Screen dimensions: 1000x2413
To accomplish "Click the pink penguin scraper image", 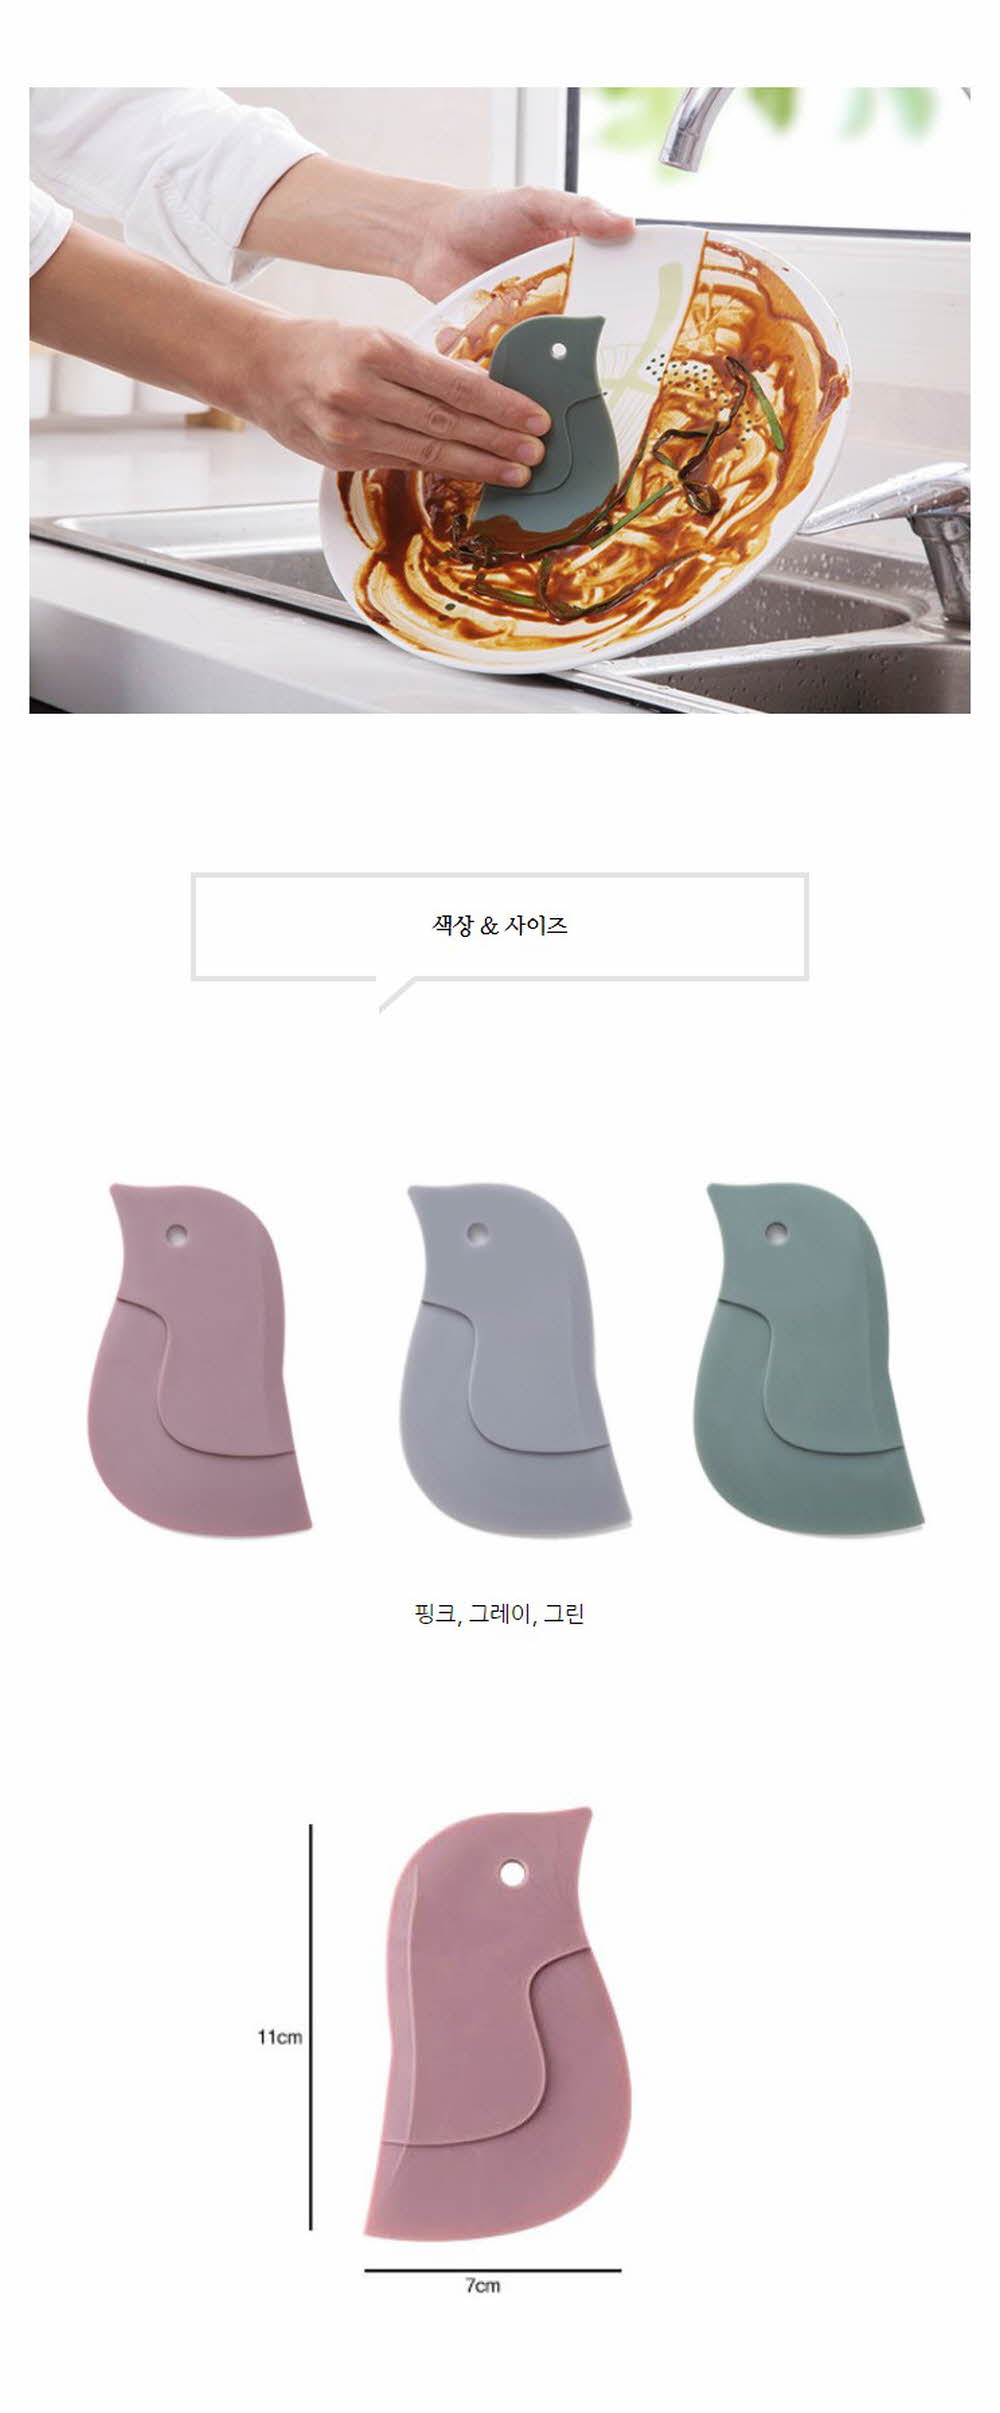I will (x=200, y=1360).
